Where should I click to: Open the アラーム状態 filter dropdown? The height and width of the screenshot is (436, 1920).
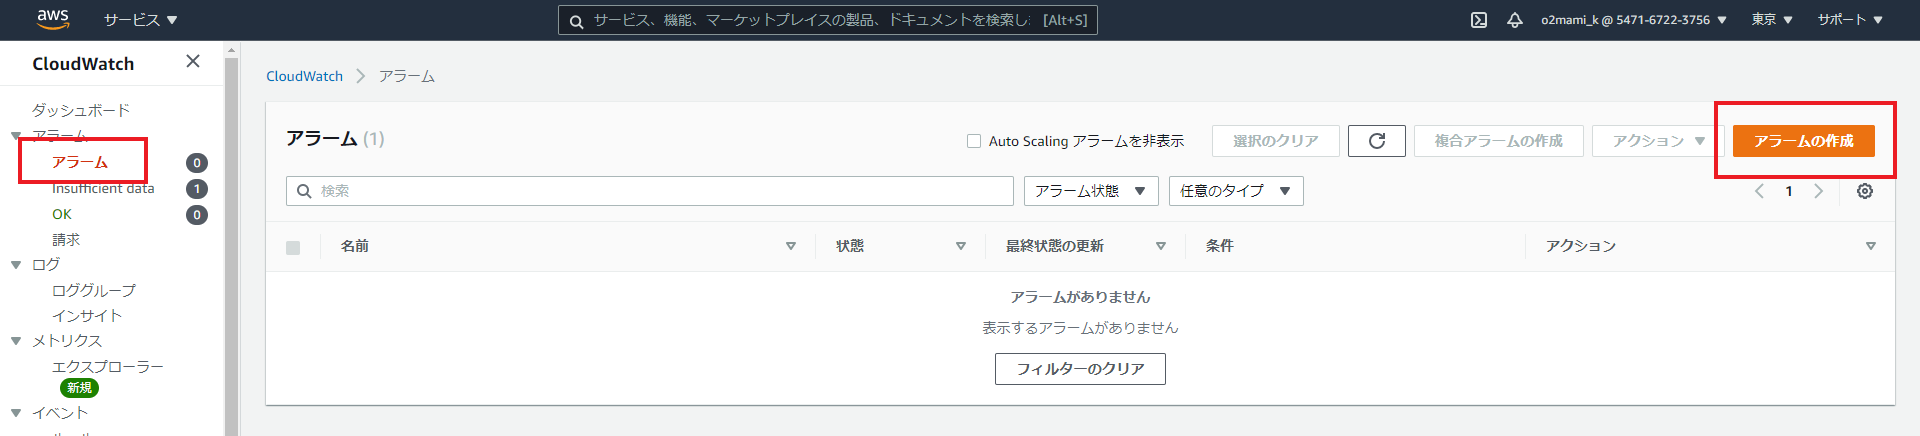(1090, 191)
